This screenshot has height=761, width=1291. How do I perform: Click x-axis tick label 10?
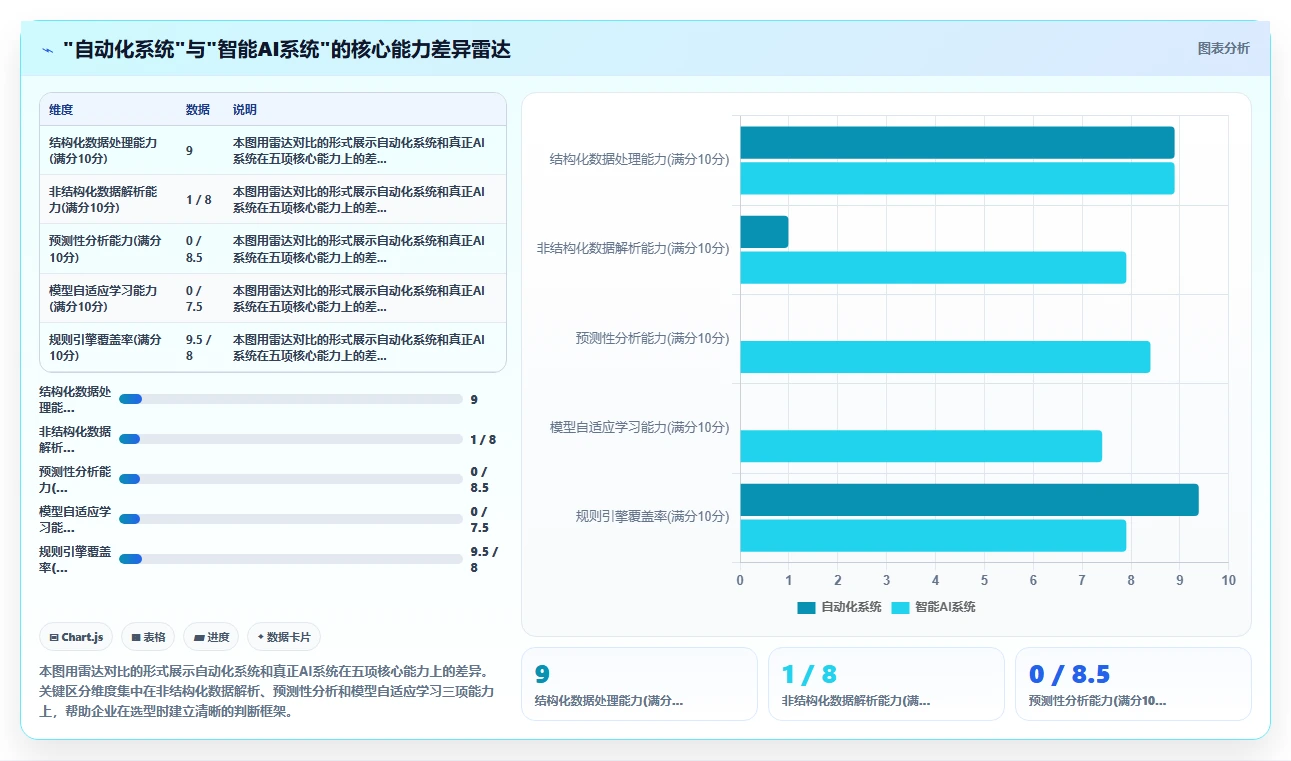click(1228, 581)
